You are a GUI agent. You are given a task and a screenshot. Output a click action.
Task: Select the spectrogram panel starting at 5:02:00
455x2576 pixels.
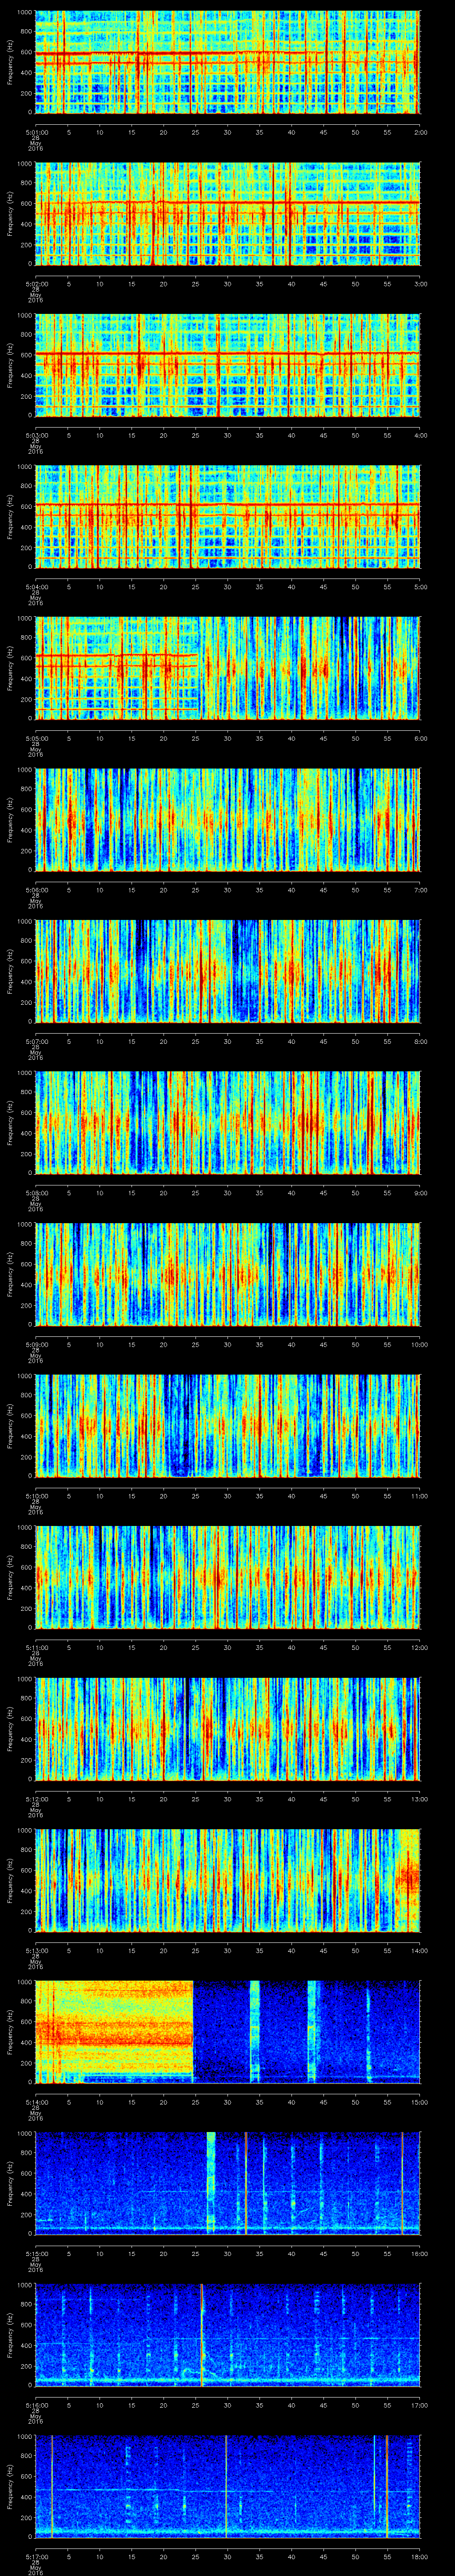pyautogui.click(x=228, y=214)
